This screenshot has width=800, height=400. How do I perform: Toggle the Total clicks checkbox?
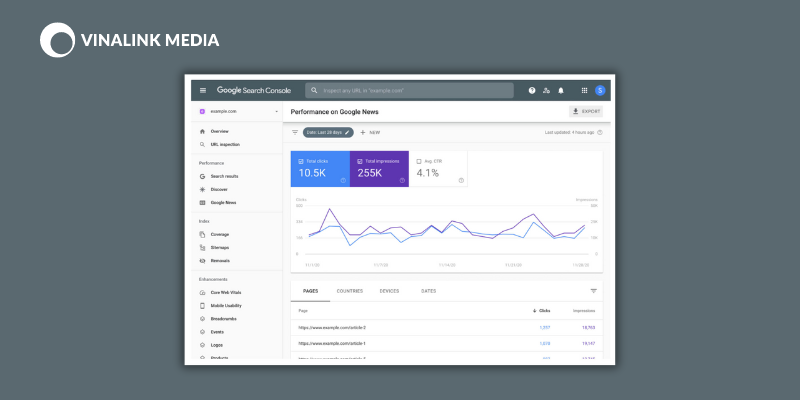click(x=301, y=161)
